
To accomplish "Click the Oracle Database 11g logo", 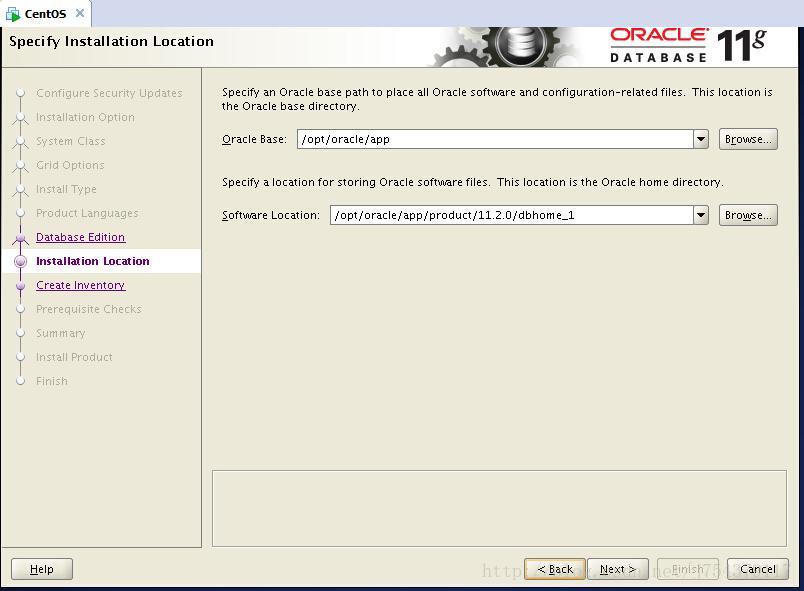I will click(687, 45).
